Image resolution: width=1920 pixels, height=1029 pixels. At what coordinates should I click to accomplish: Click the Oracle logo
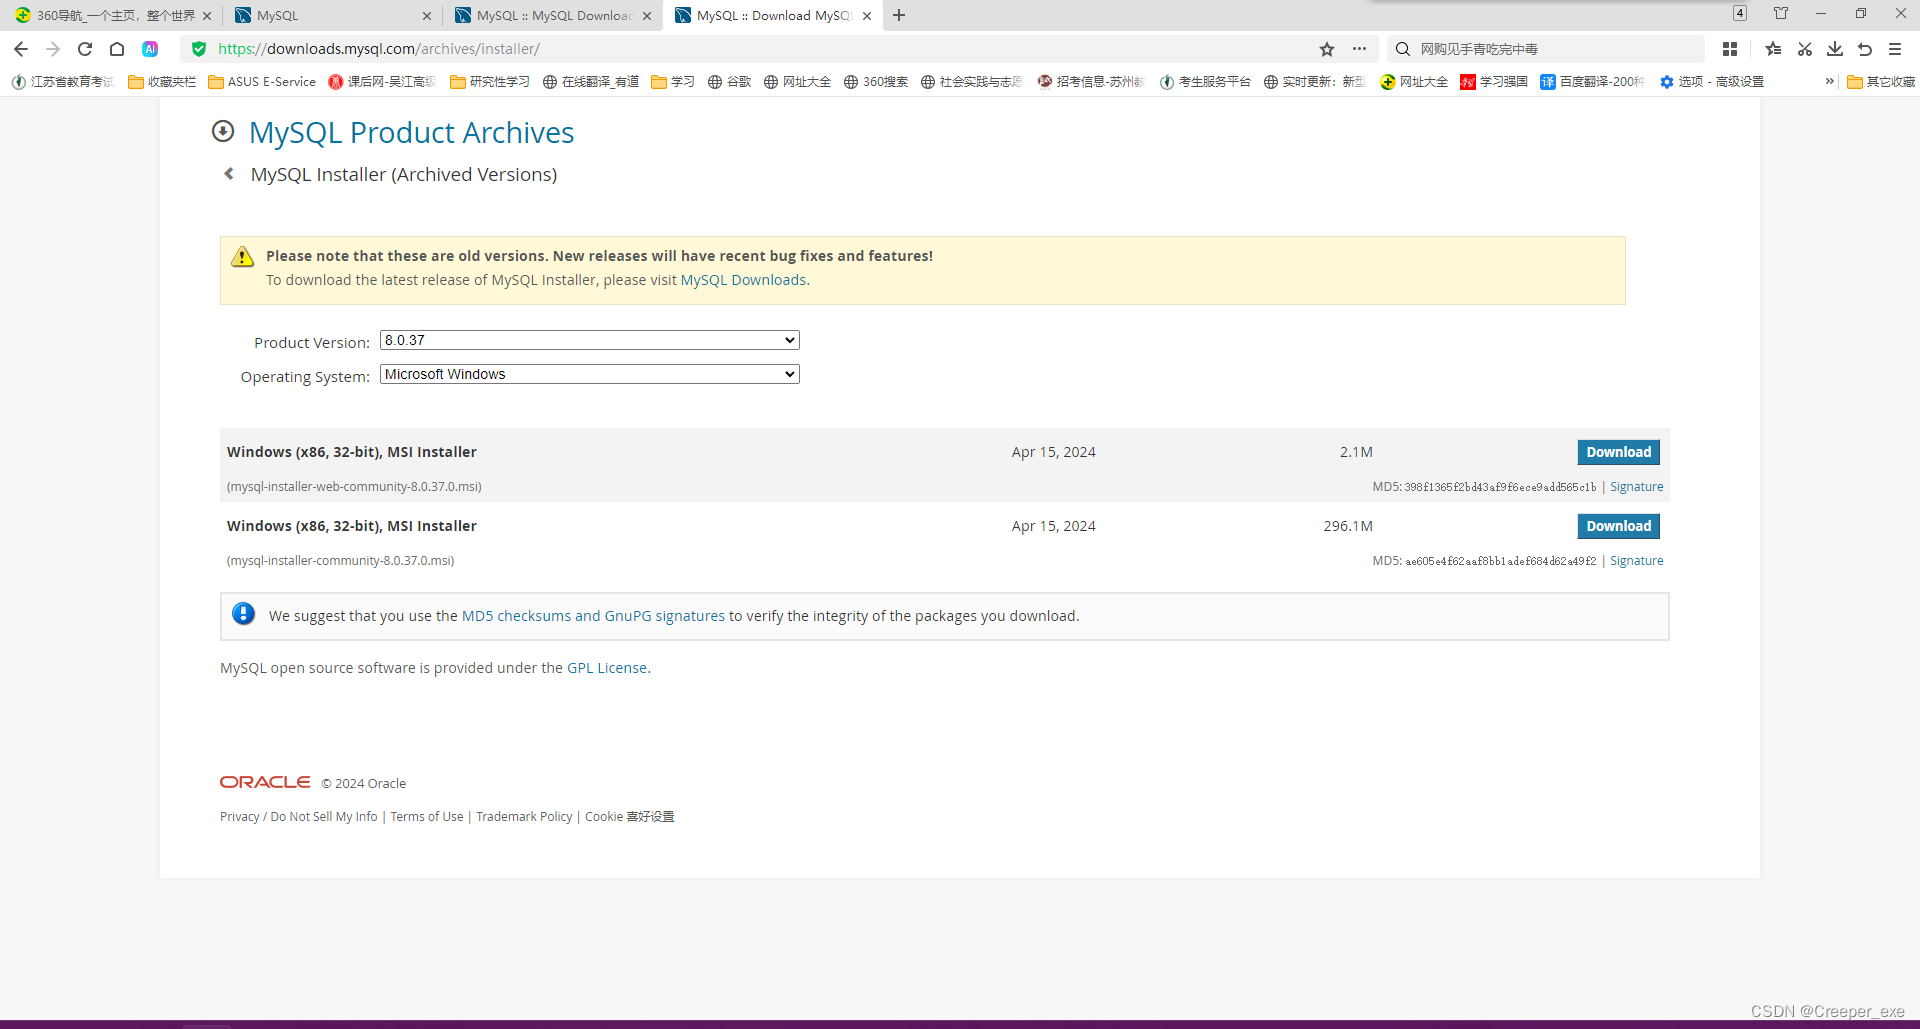click(x=265, y=782)
